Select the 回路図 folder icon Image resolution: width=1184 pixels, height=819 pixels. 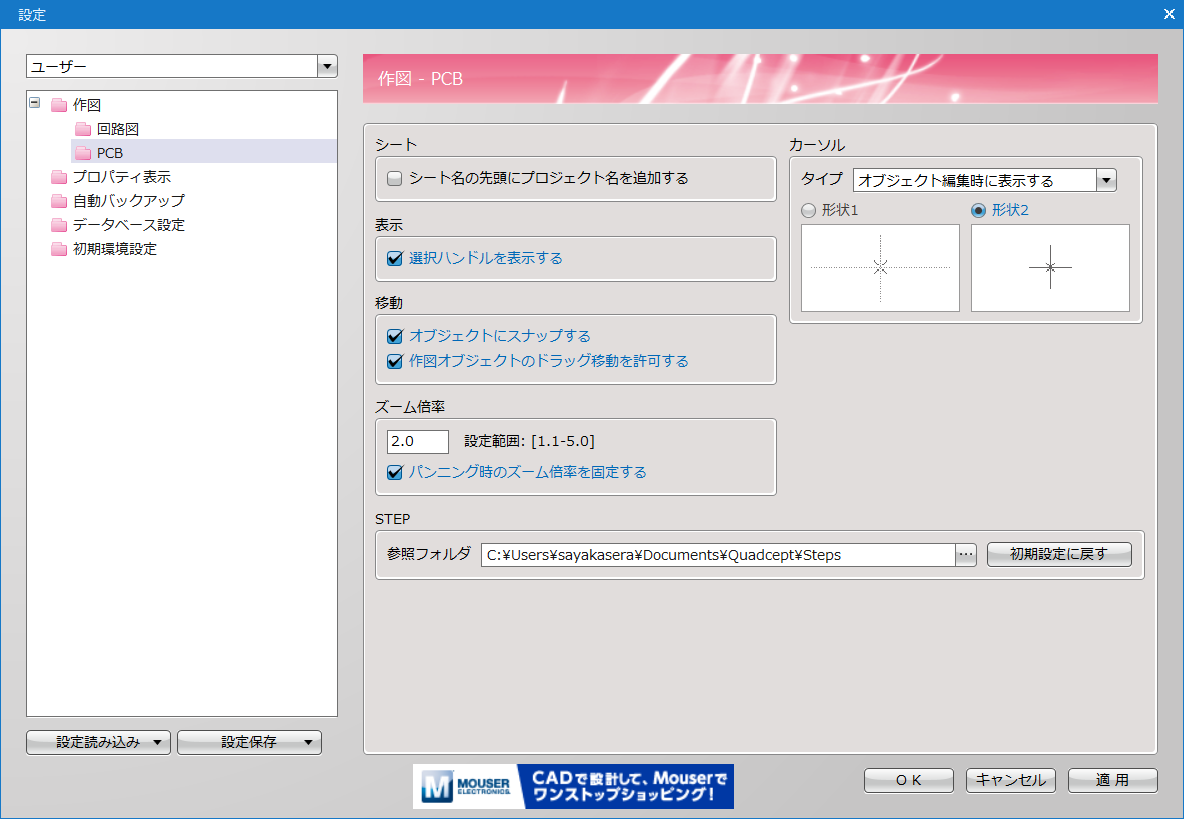pyautogui.click(x=83, y=129)
